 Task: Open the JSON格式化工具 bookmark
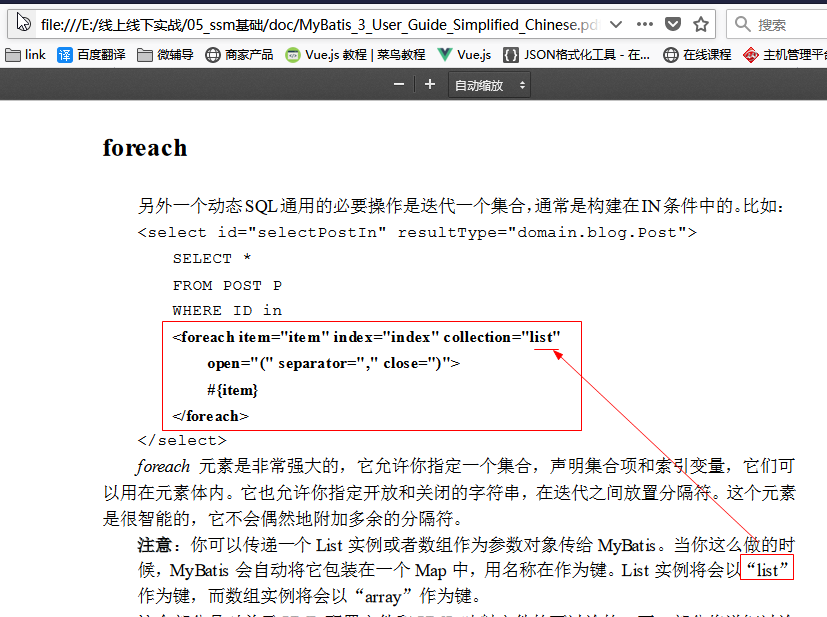[576, 55]
